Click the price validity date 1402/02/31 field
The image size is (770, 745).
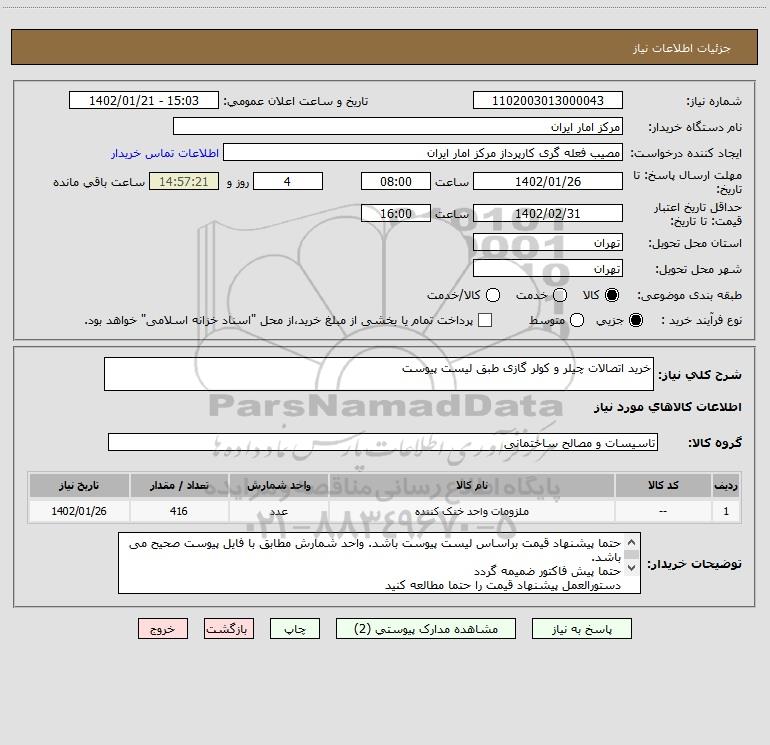[548, 213]
